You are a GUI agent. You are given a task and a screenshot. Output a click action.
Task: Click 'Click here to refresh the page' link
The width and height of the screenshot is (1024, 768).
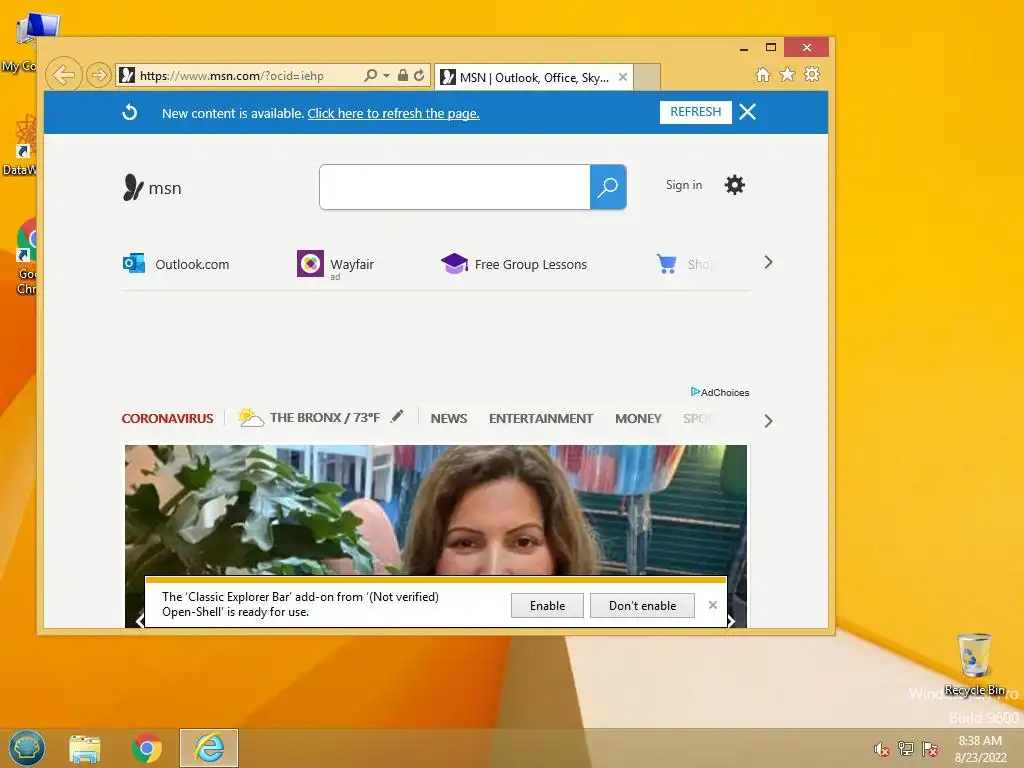(x=393, y=114)
